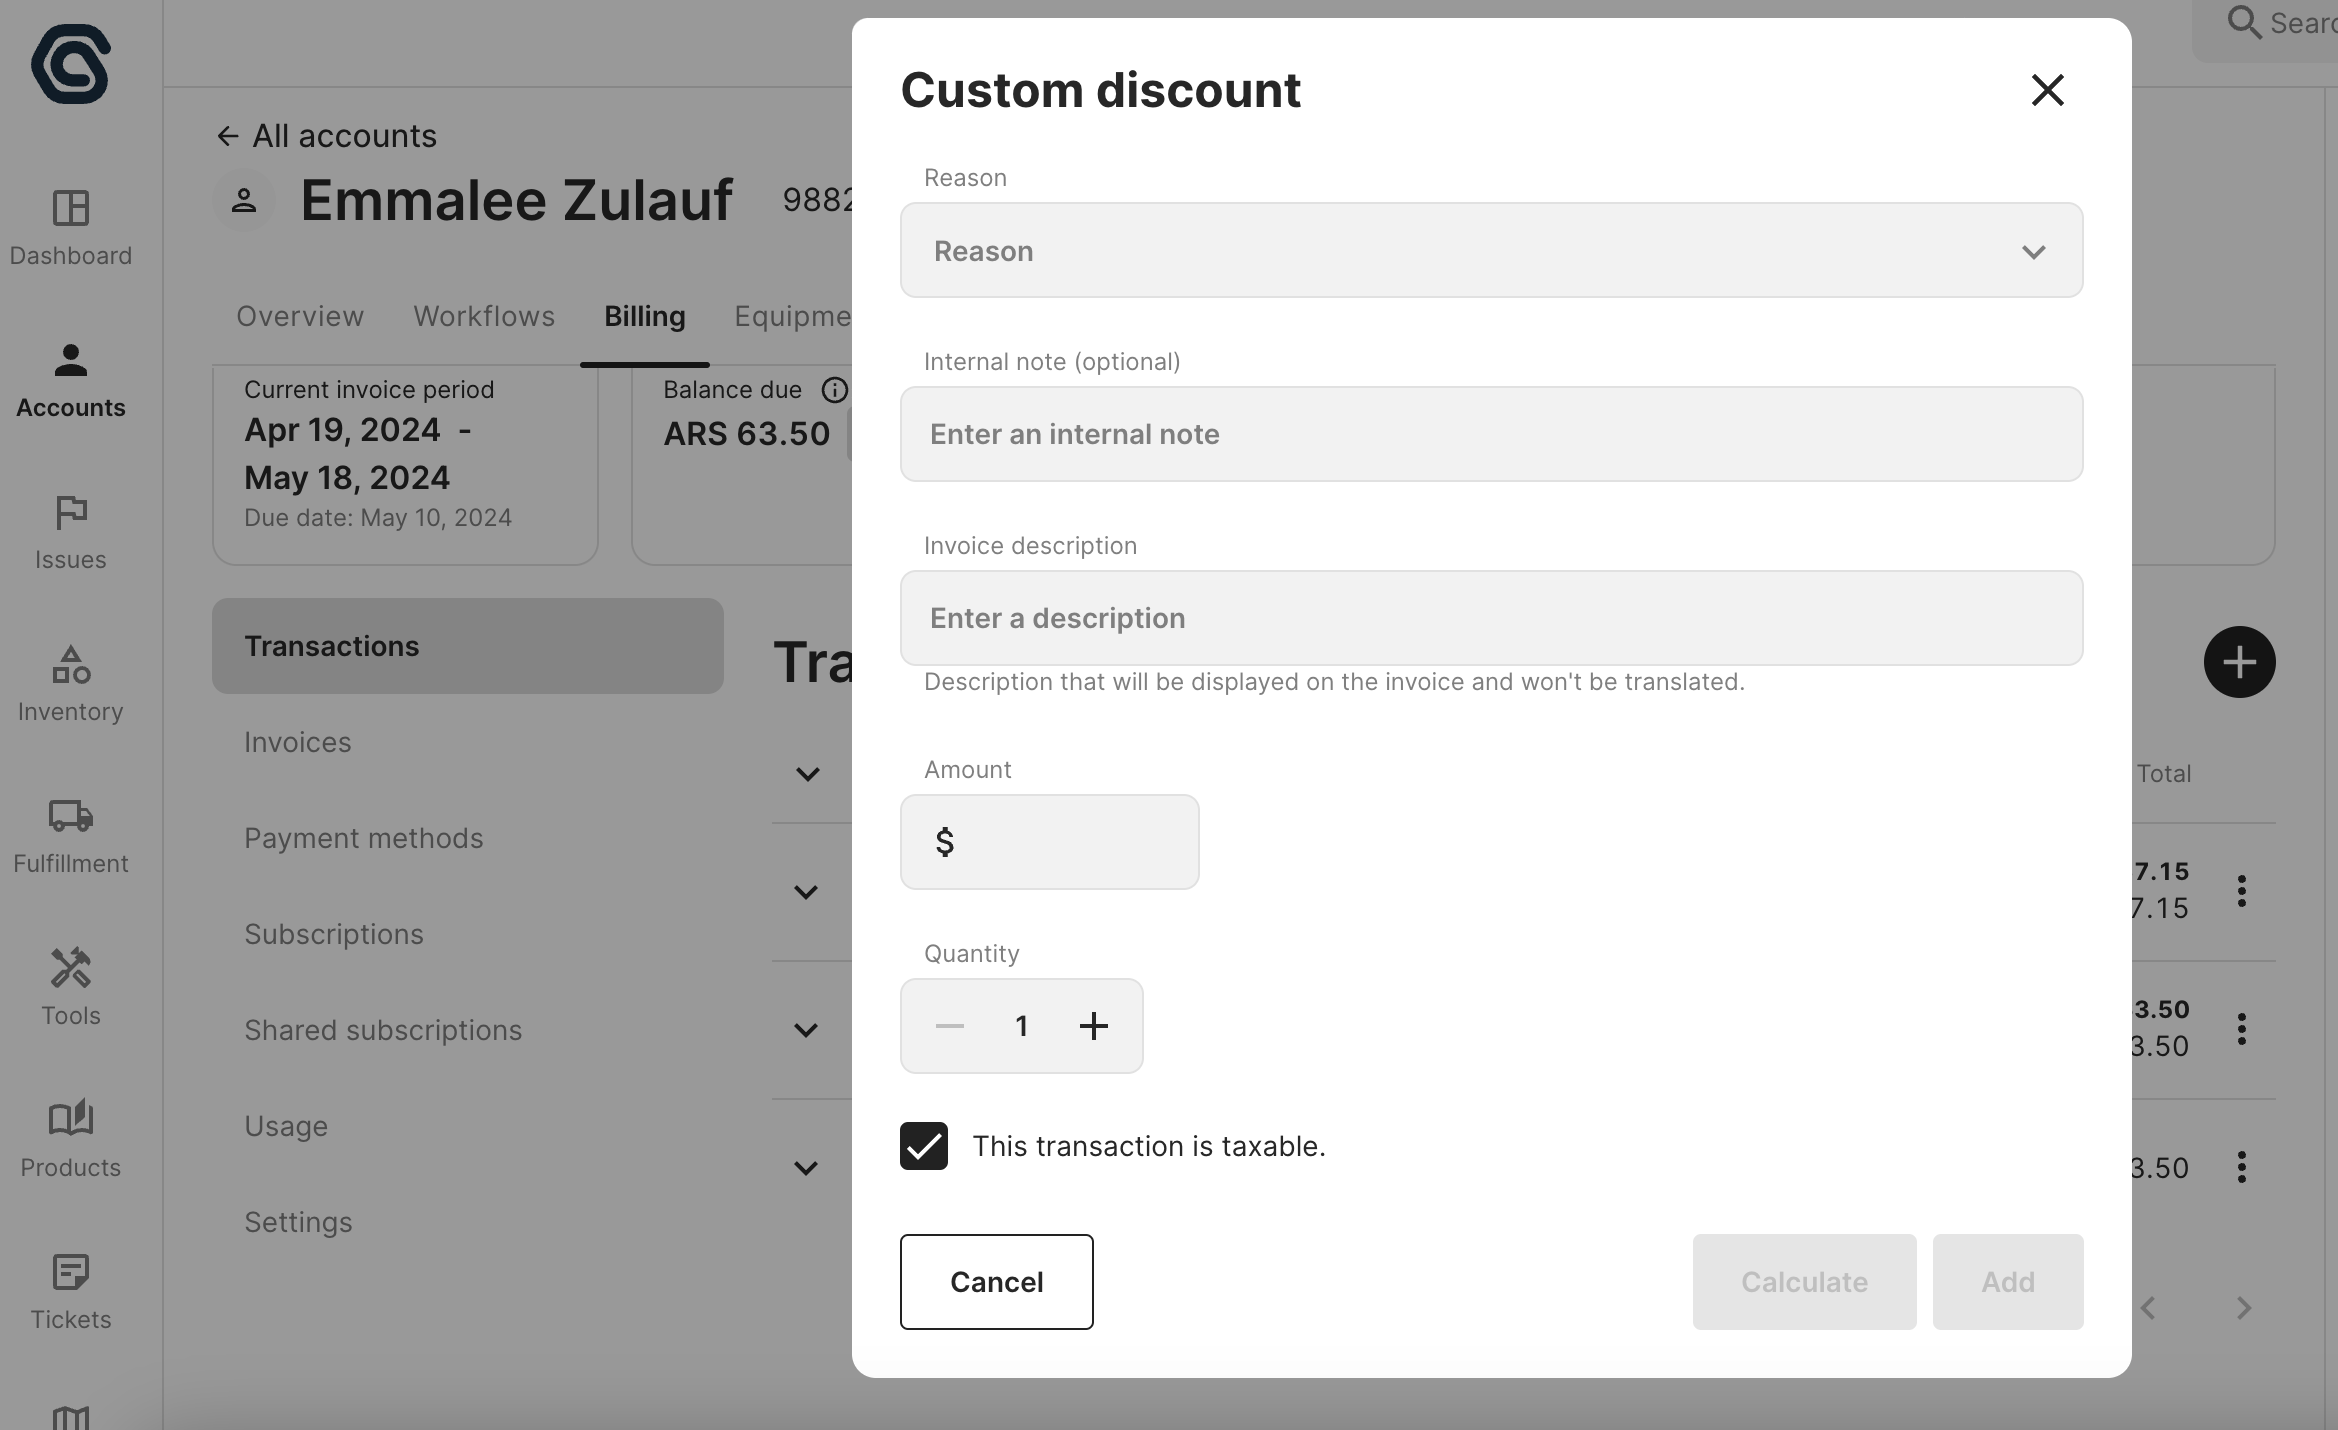The image size is (2338, 1430).
Task: Open three-dot menu for the 7.15 row
Action: 2241,891
